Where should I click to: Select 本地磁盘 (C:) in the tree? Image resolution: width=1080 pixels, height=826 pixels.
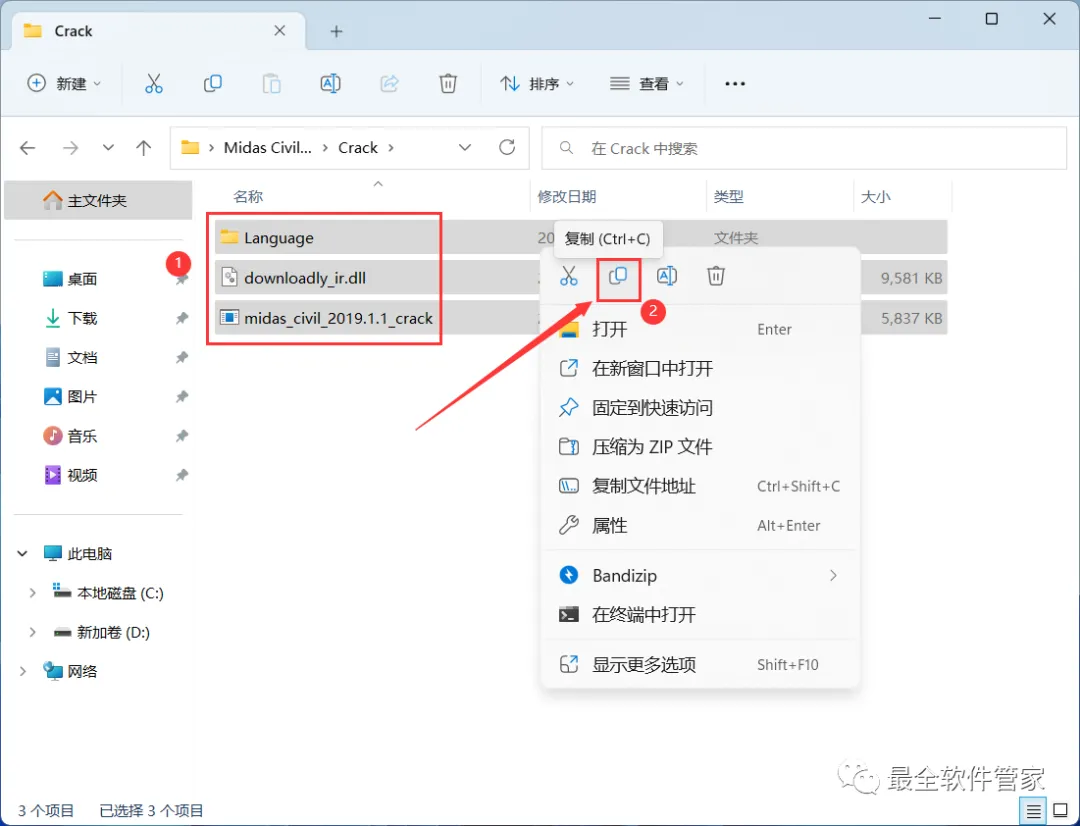tap(120, 593)
